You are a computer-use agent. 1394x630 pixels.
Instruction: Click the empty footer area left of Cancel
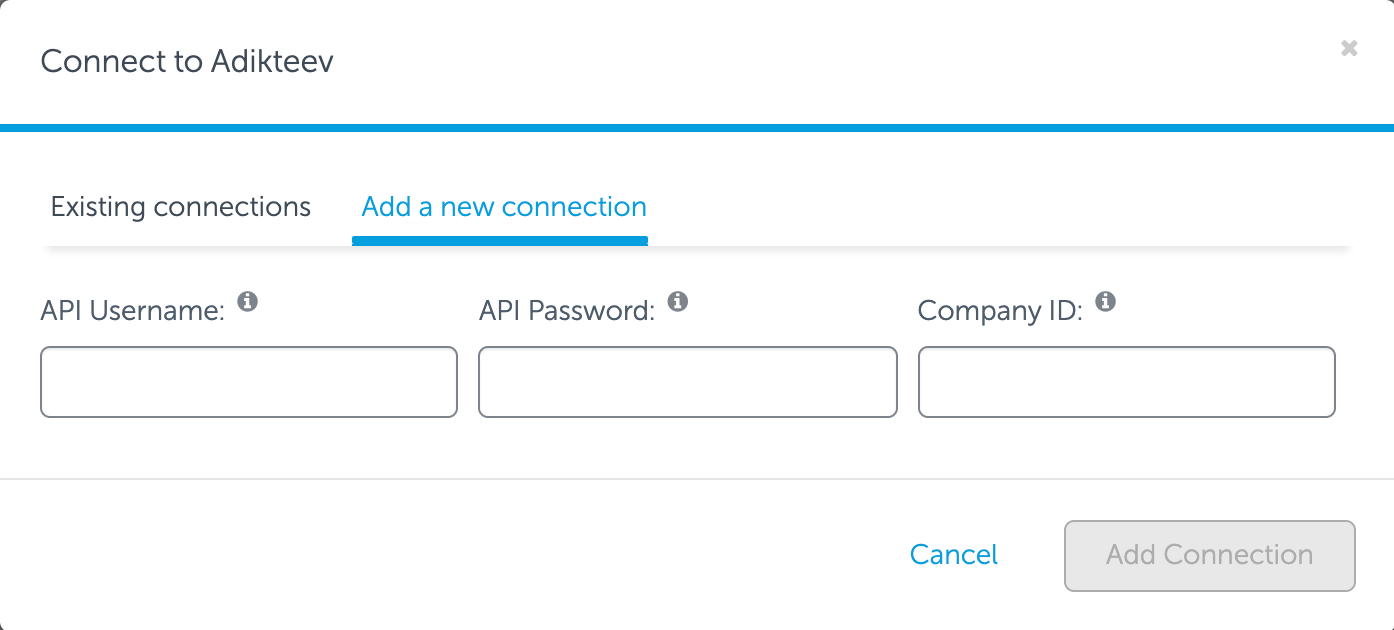pos(450,555)
